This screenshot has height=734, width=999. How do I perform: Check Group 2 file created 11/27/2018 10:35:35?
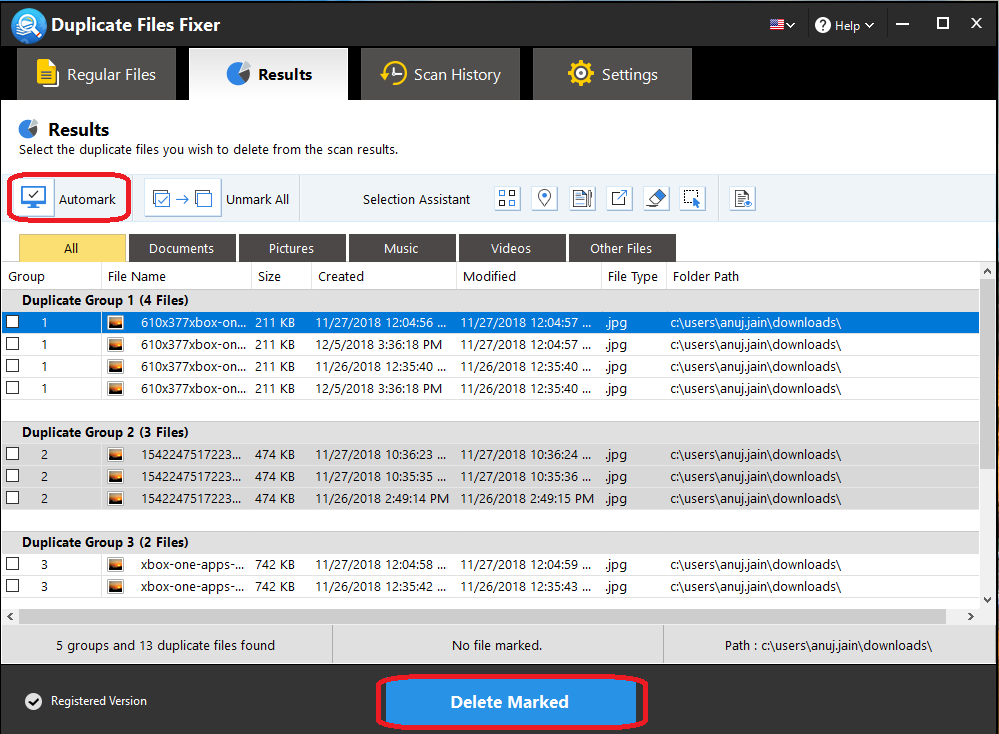tap(13, 476)
